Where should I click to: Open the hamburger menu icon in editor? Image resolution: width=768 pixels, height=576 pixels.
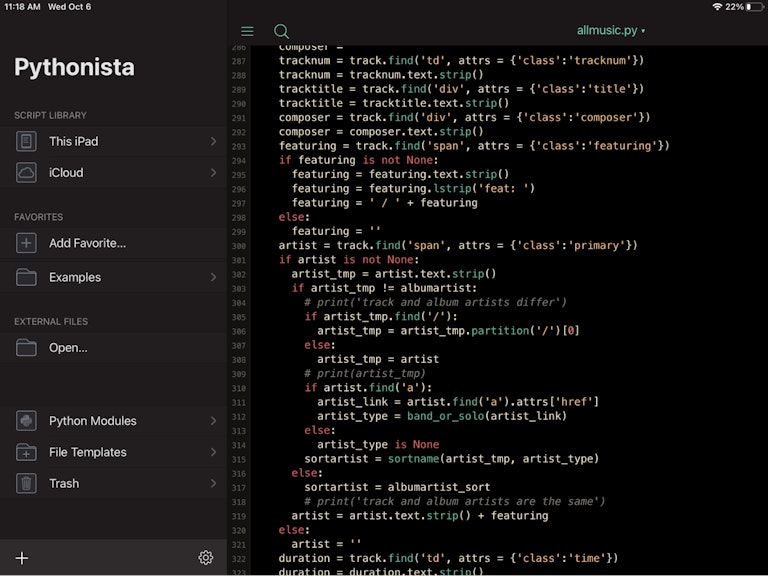[x=247, y=31]
